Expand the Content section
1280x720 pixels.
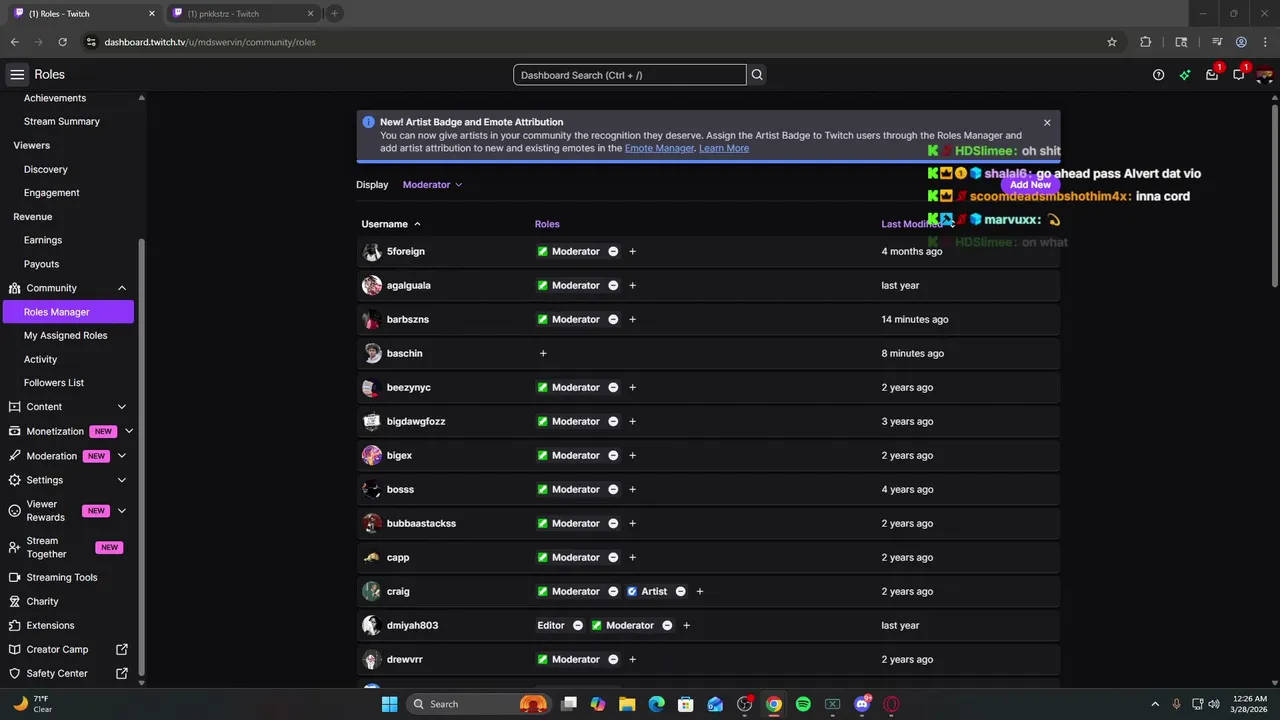tap(122, 407)
